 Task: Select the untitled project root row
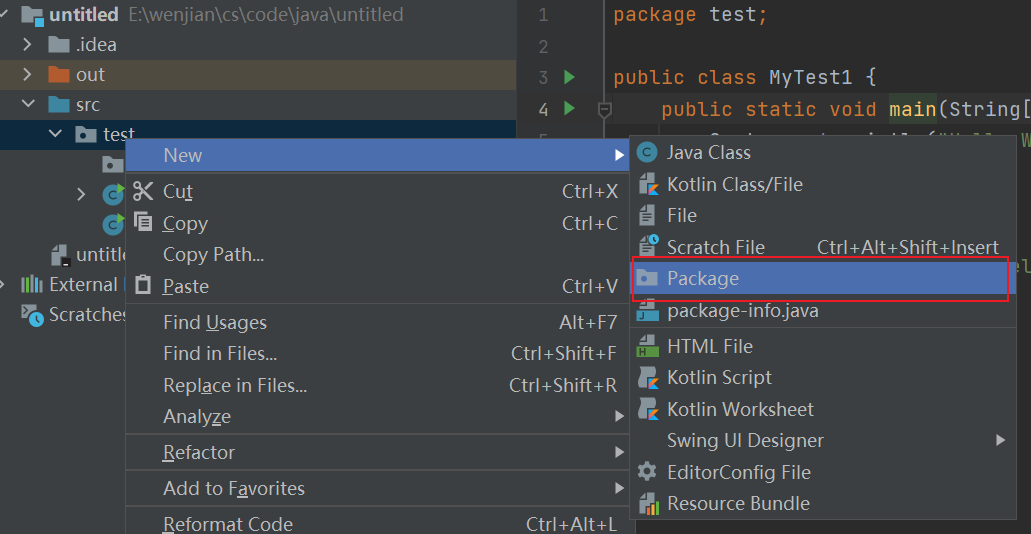click(258, 14)
